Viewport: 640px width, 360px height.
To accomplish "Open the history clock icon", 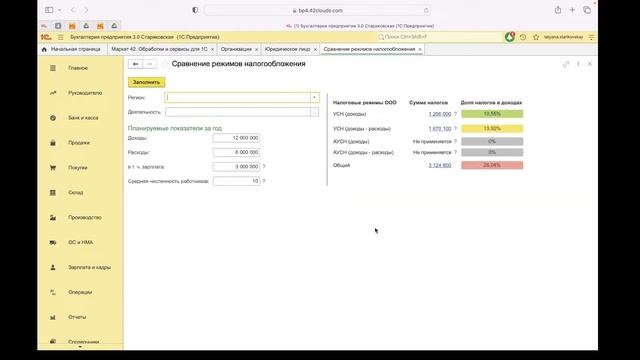I will coord(523,37).
